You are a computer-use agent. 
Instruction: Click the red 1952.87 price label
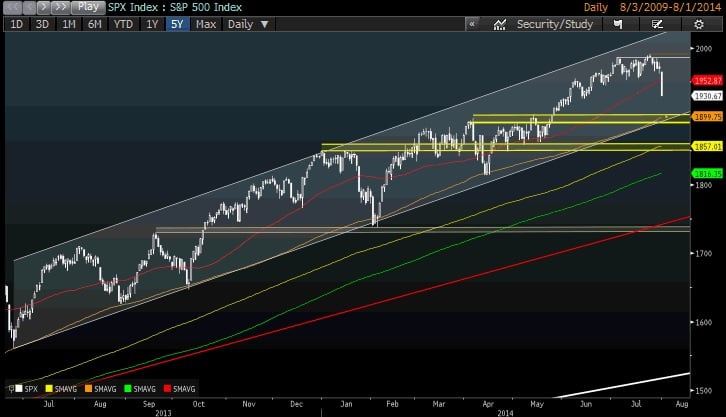[707, 81]
